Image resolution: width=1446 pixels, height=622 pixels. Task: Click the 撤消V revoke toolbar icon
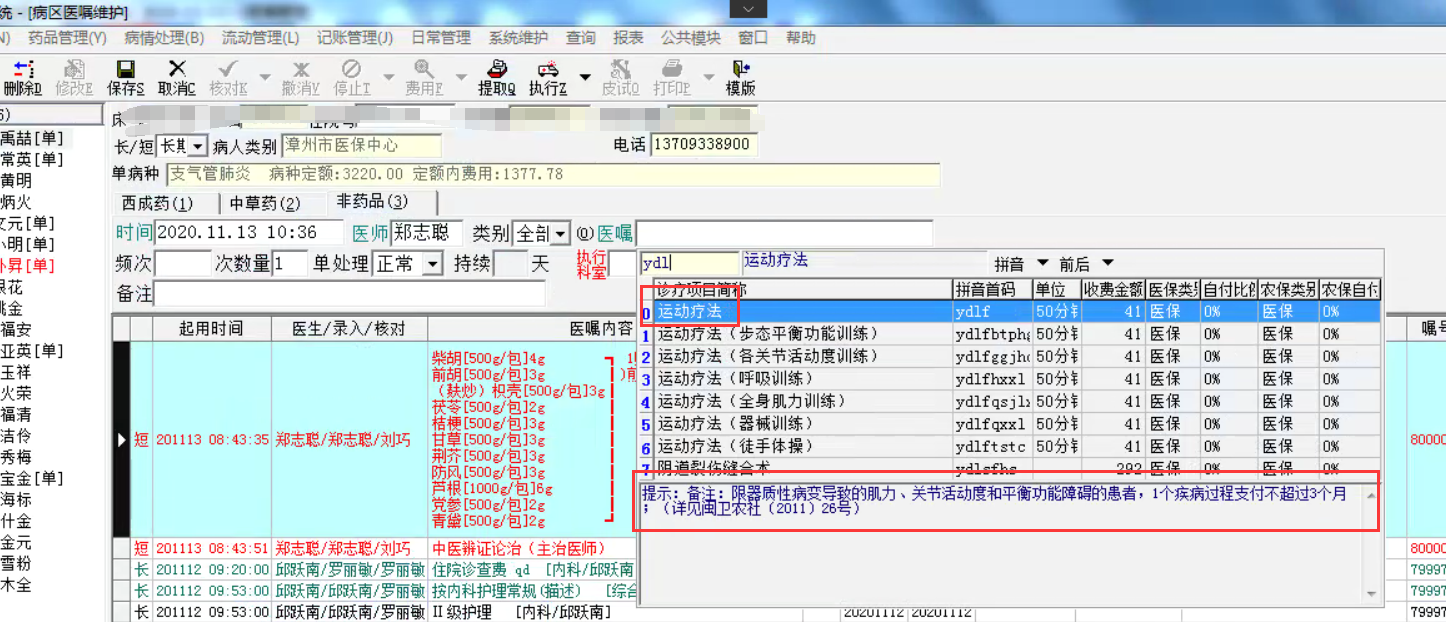point(300,76)
